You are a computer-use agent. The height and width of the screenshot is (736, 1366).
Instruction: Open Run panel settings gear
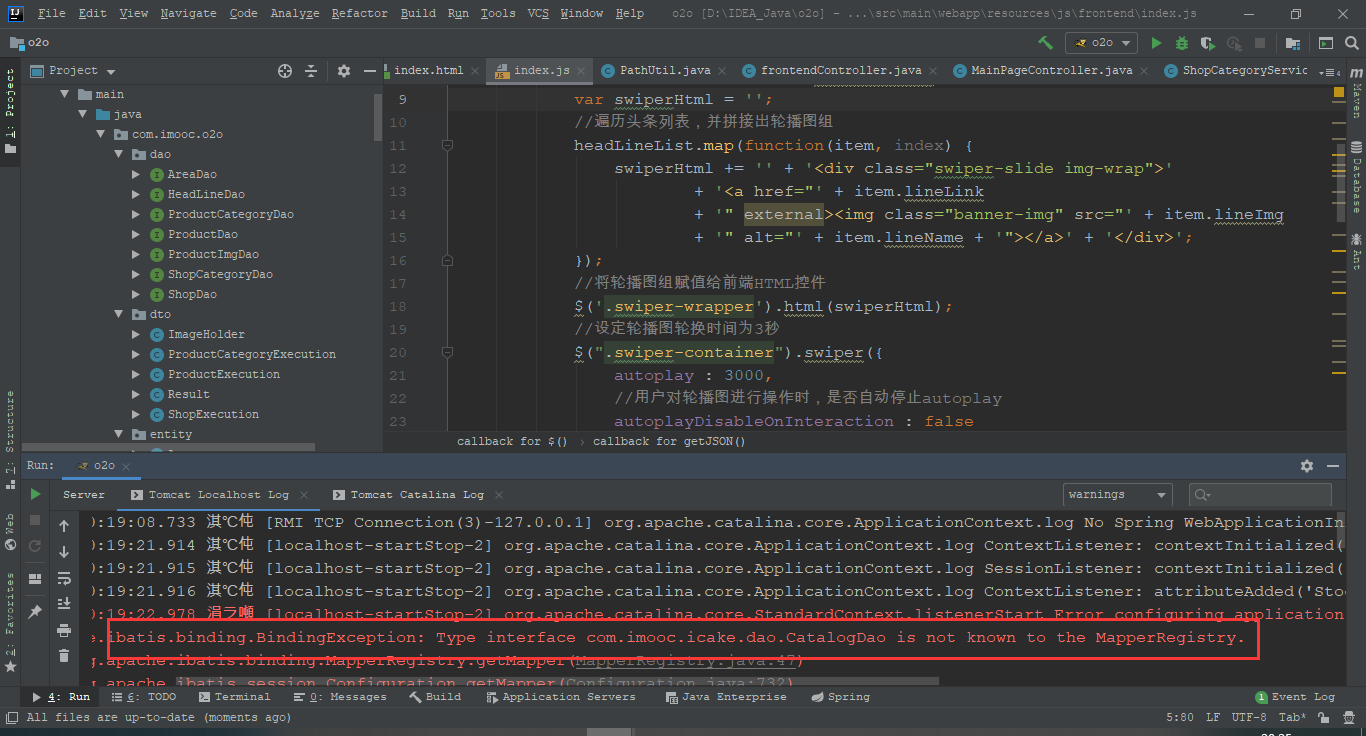pos(1307,466)
